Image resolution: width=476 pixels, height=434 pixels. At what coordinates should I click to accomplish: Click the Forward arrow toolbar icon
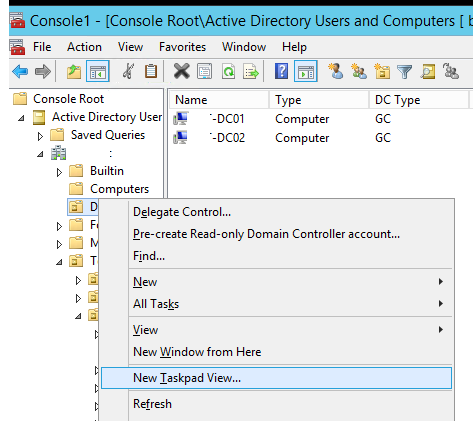(x=43, y=72)
